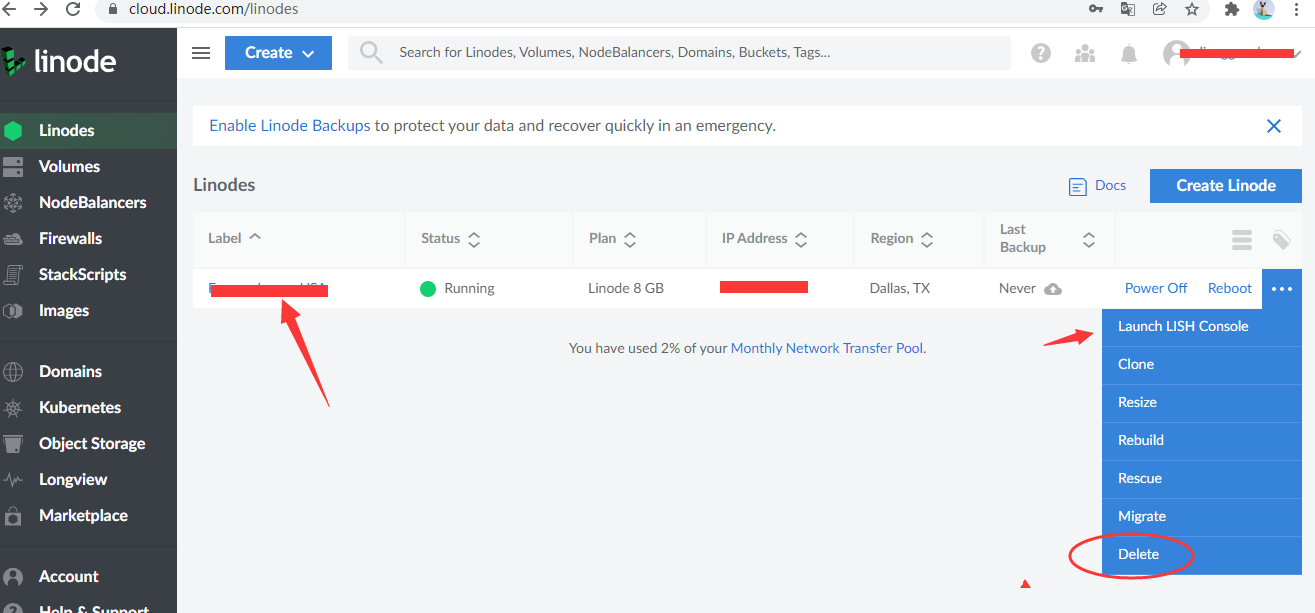1315x613 pixels.
Task: Click the Longview pulse icon
Action: tap(13, 480)
